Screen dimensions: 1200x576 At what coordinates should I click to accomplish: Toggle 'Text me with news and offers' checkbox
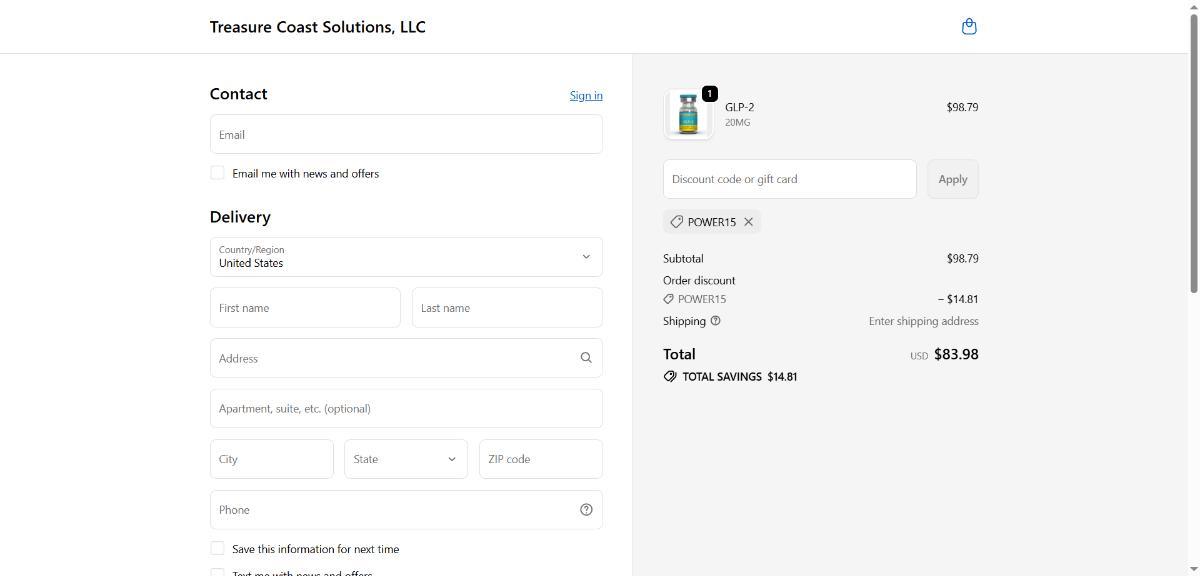click(x=217, y=573)
